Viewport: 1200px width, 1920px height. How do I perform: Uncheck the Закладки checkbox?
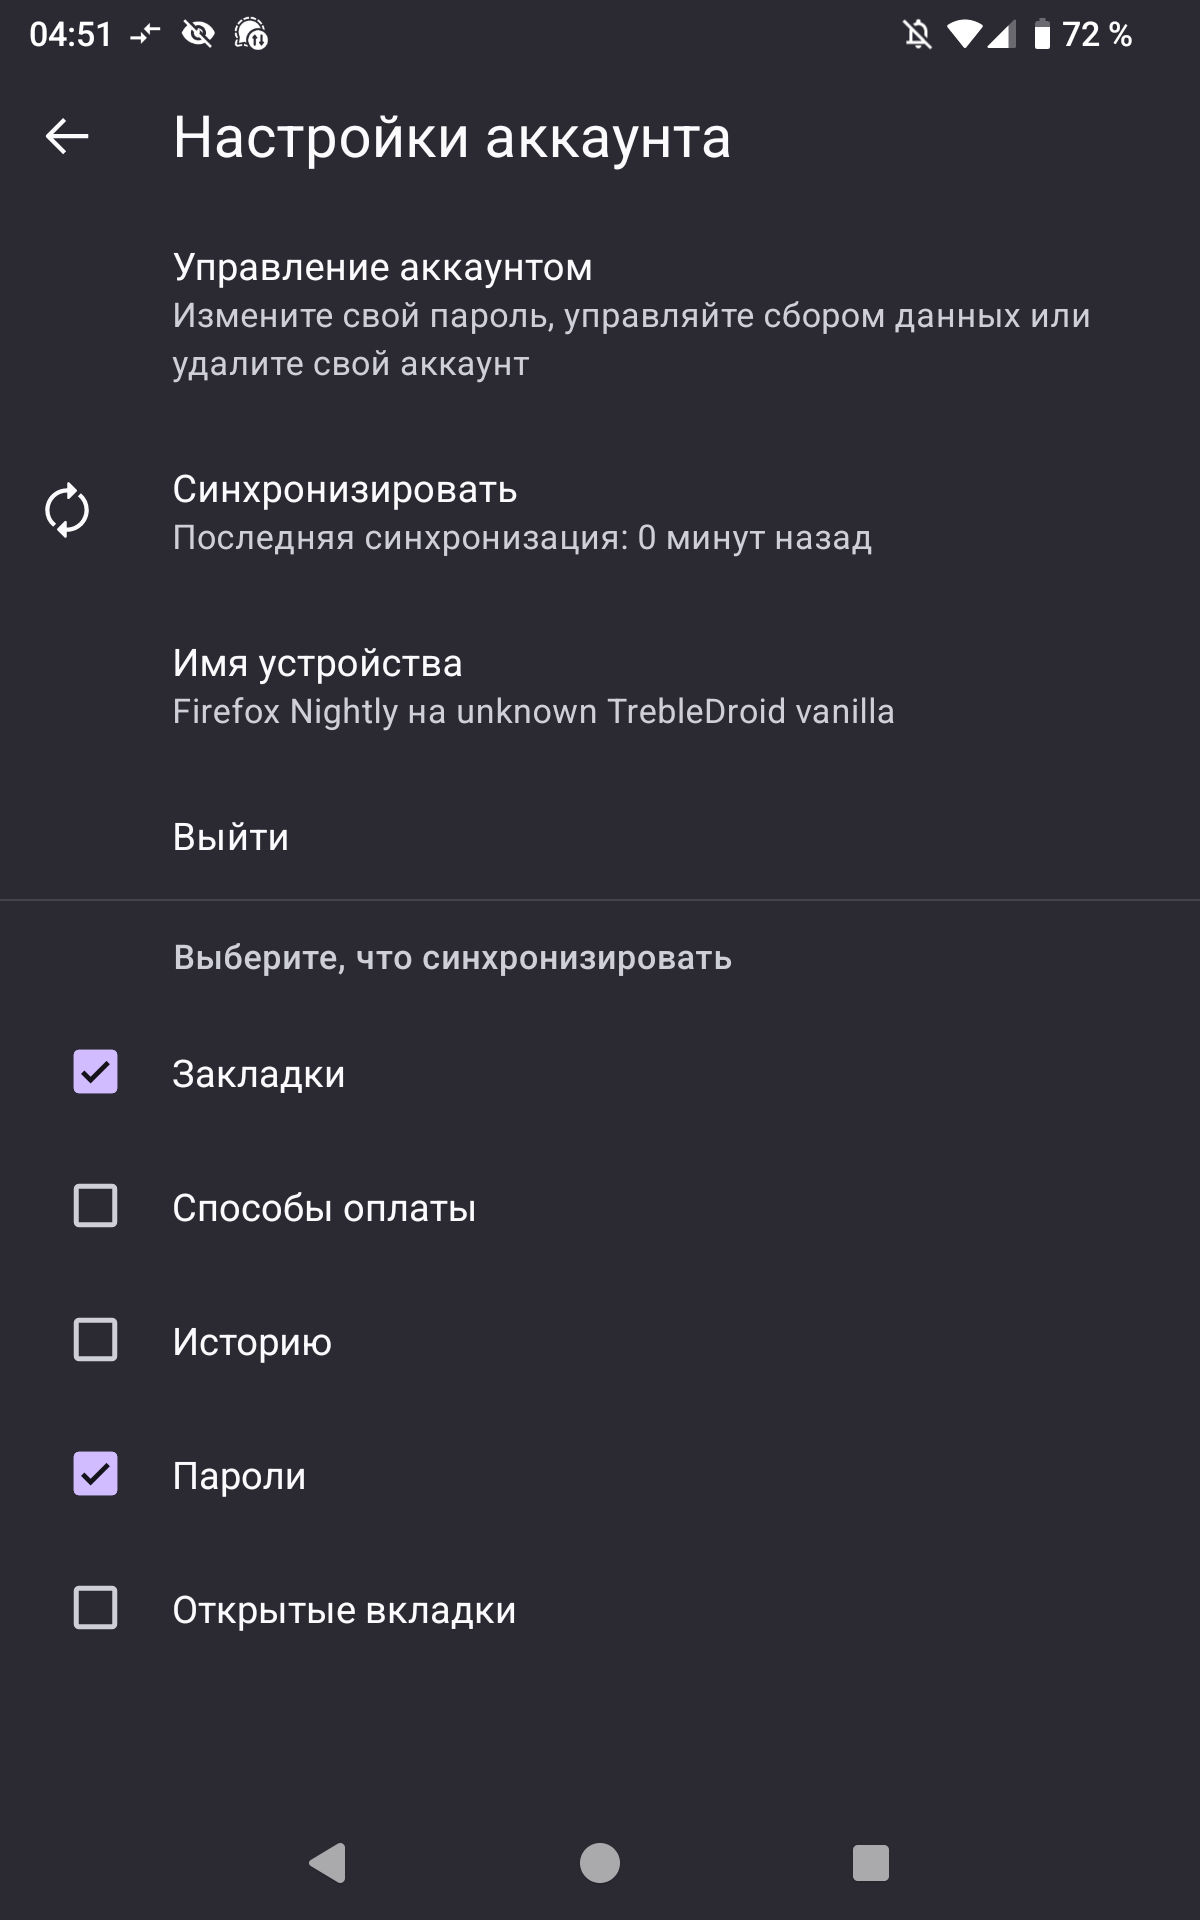[x=95, y=1072]
